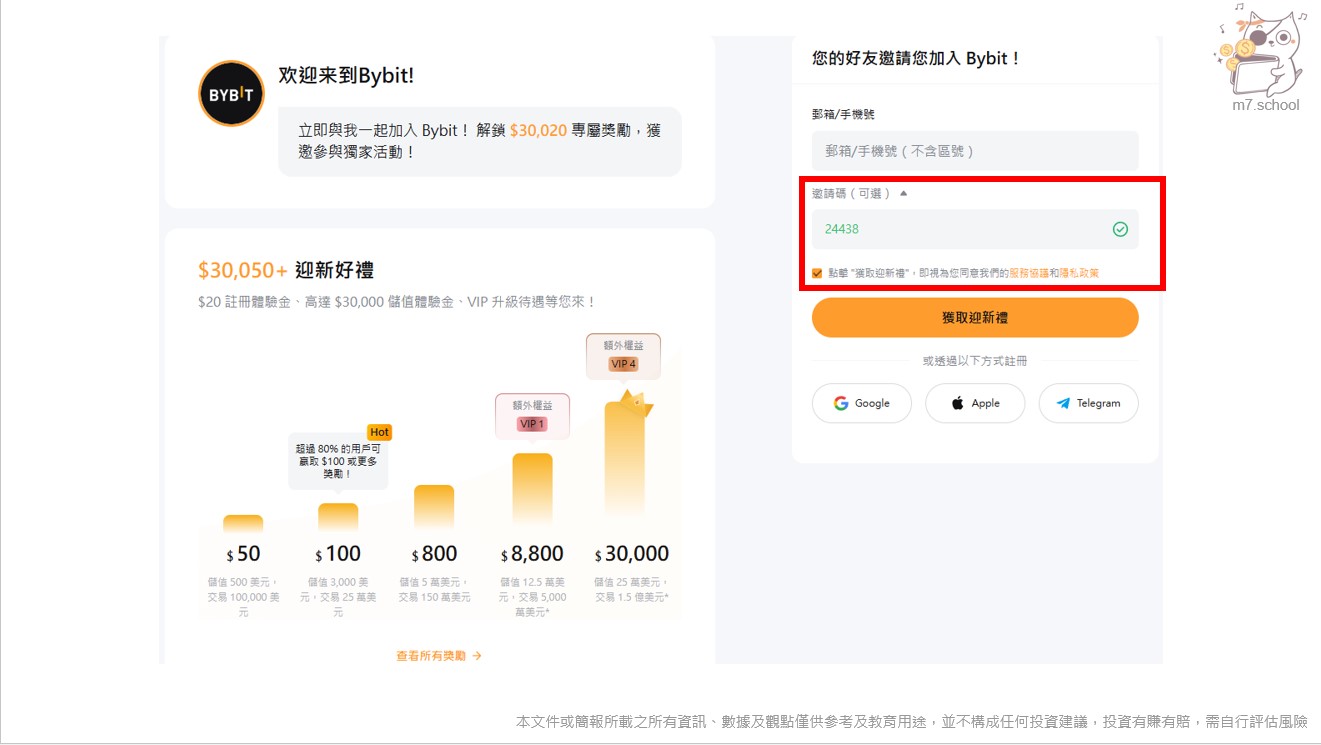The height and width of the screenshot is (745, 1321).
Task: Click the VIP 1 badge
Action: point(532,424)
